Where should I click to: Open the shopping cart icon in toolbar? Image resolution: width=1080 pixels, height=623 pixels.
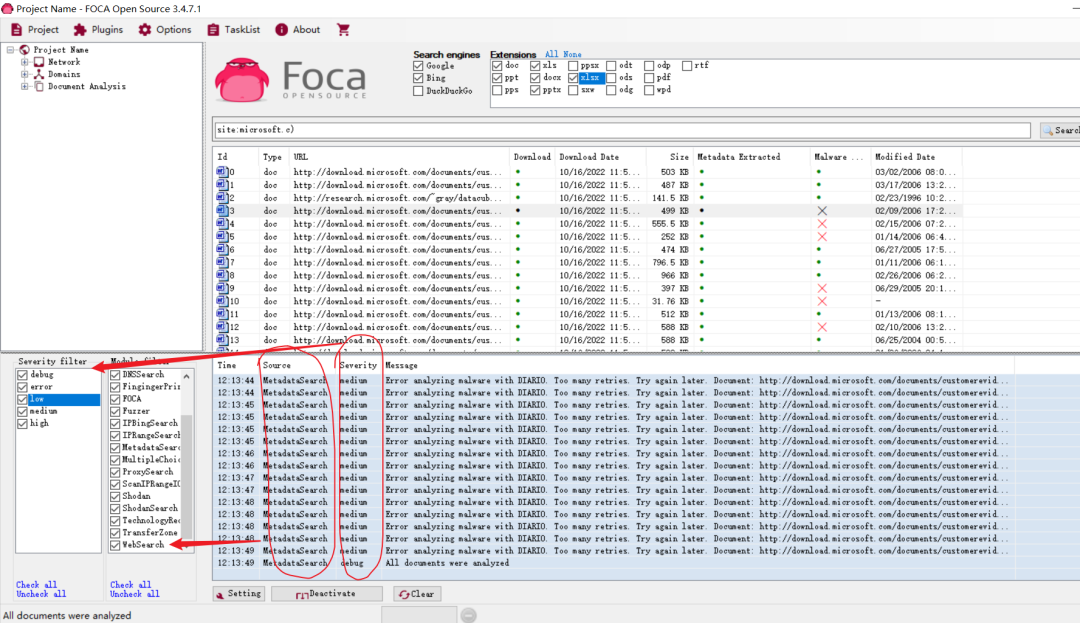pyautogui.click(x=343, y=30)
